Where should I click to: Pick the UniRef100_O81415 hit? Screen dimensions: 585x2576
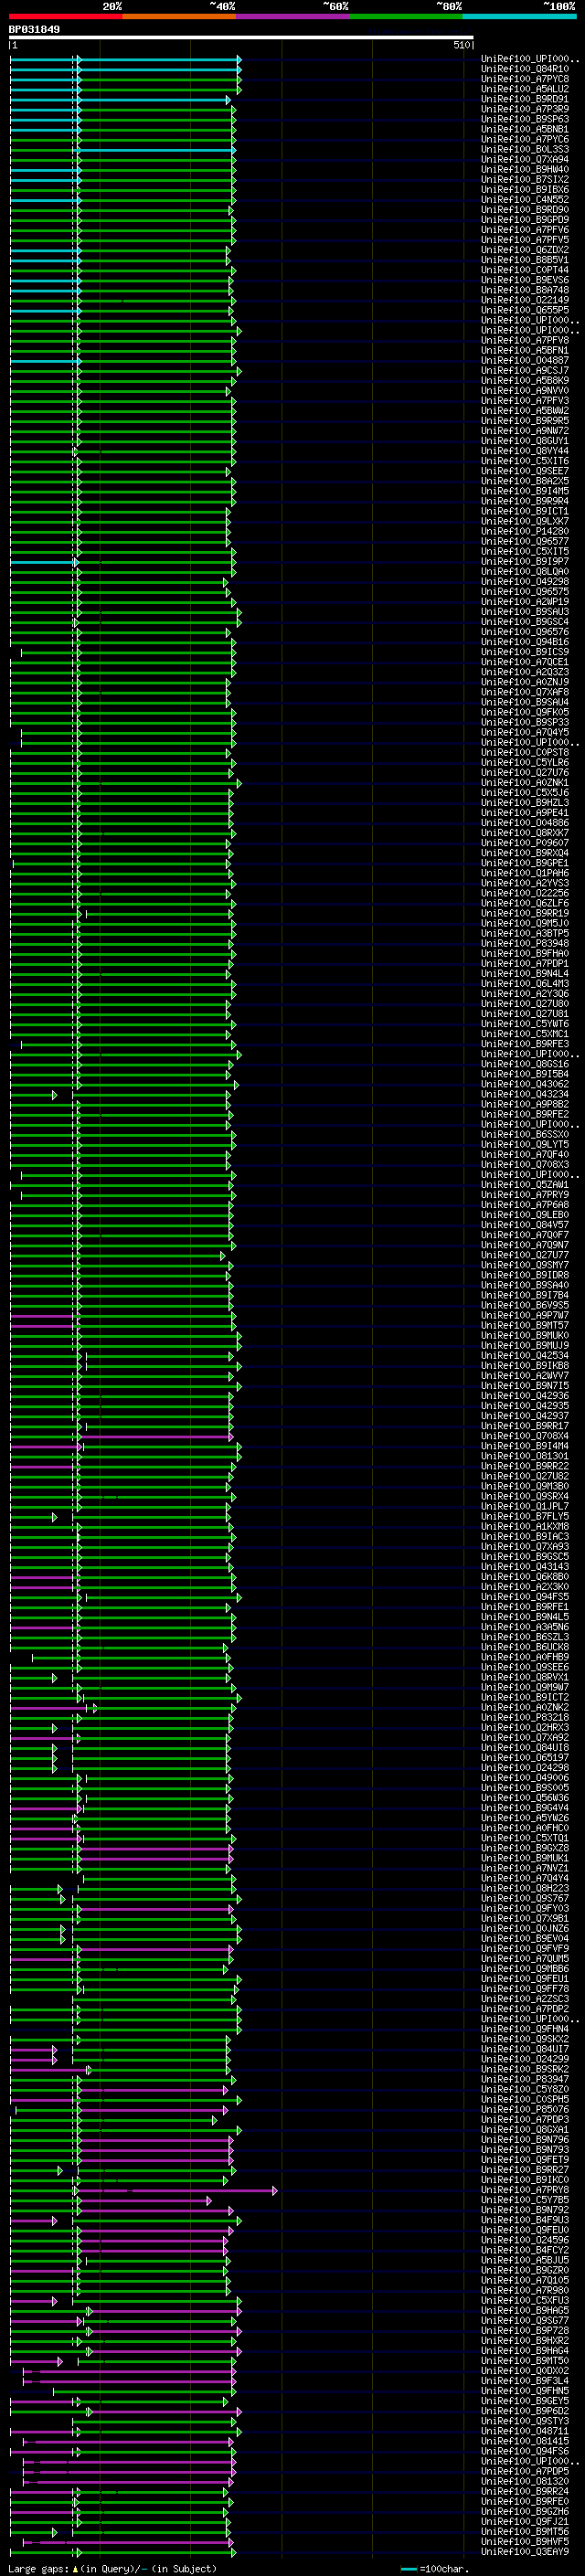tap(525, 2441)
